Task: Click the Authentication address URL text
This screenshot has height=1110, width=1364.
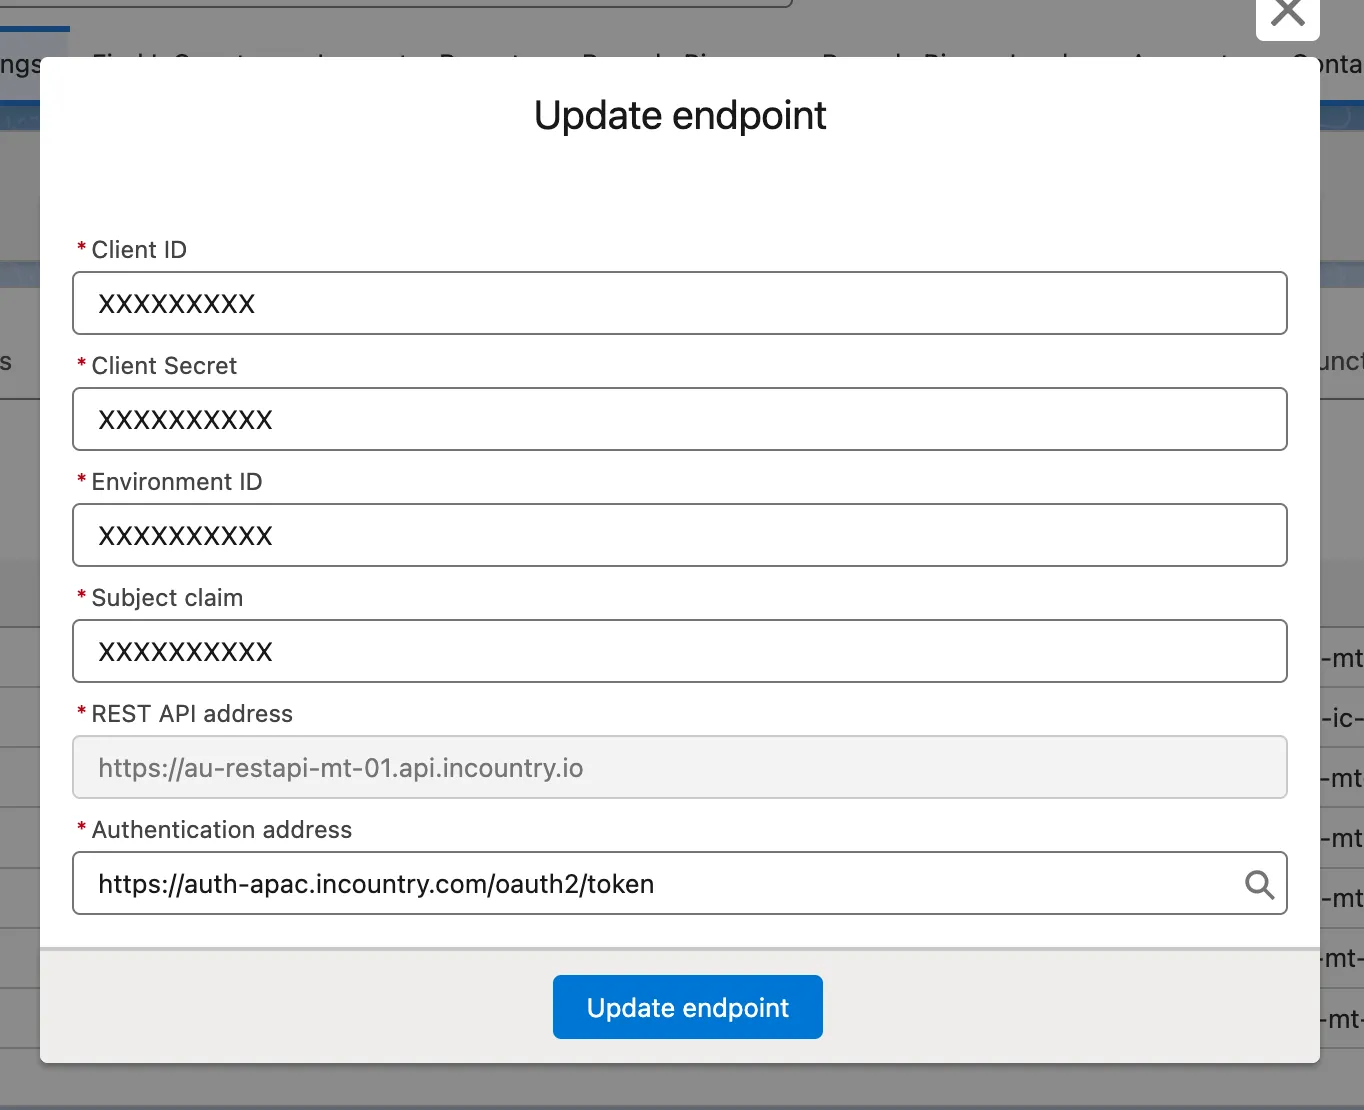Action: click(x=376, y=884)
